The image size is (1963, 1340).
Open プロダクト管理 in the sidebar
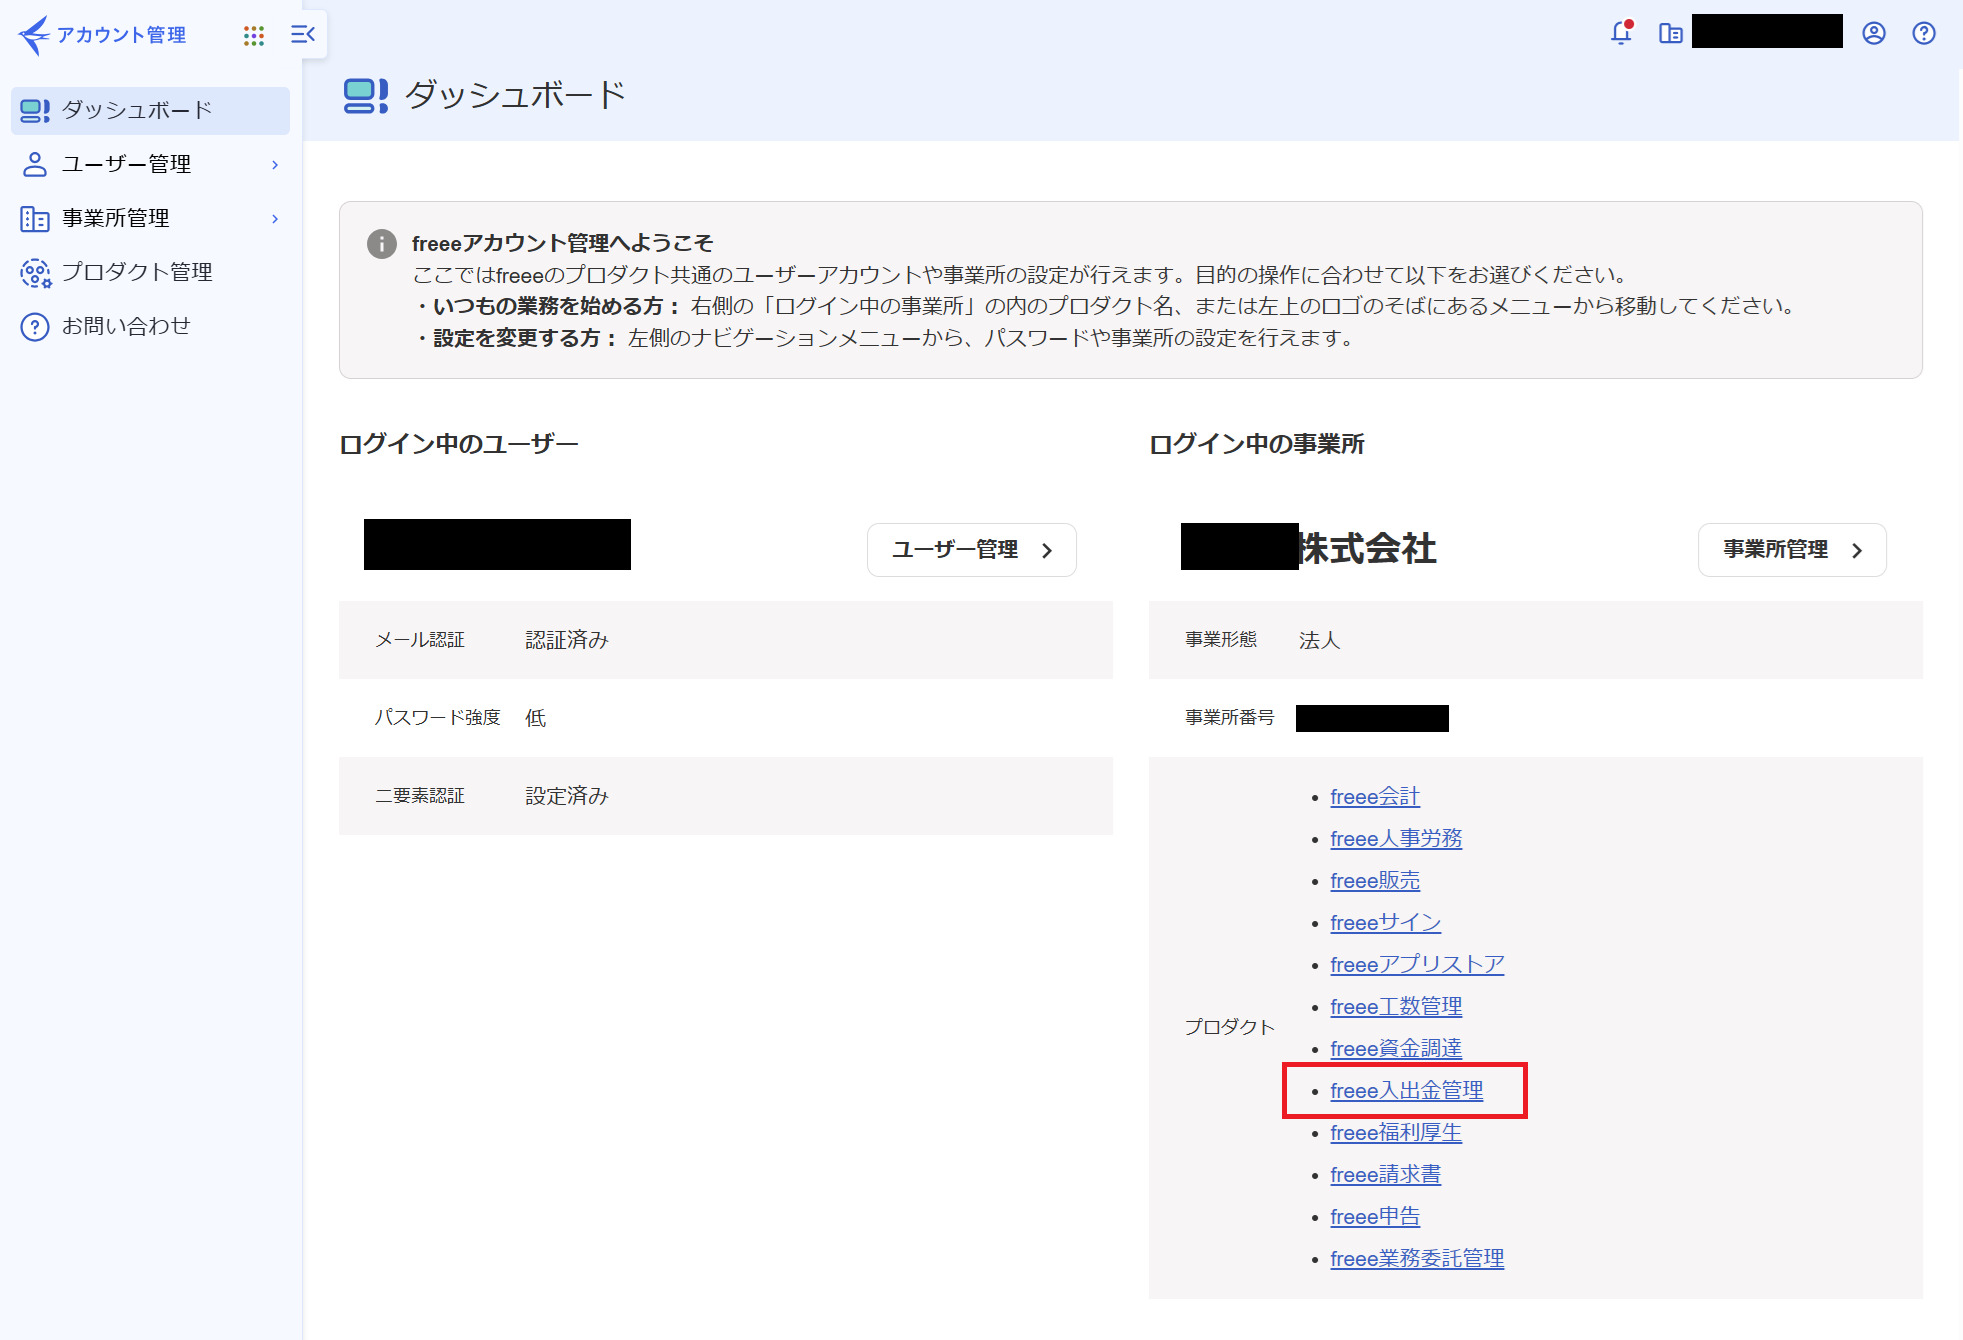click(151, 272)
